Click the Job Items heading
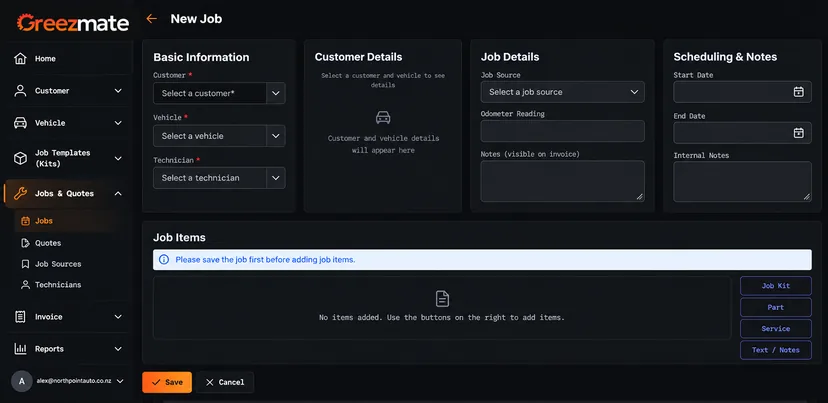Viewport: 828px width, 403px height. point(179,238)
